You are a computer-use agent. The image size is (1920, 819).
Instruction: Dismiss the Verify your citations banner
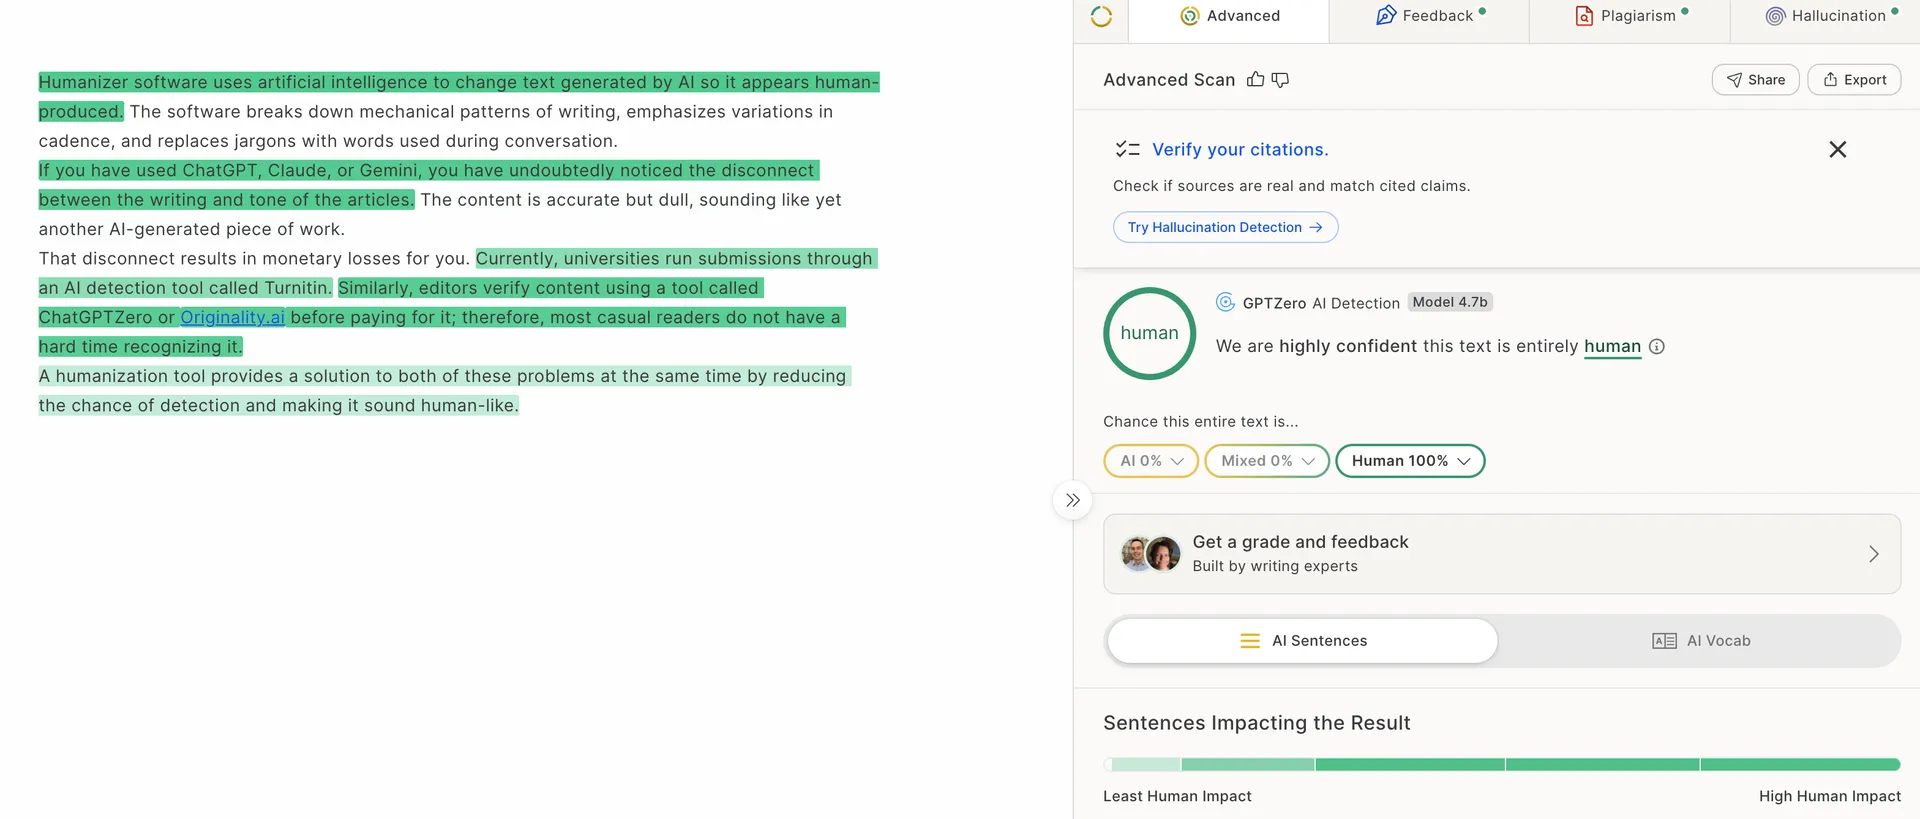pyautogui.click(x=1837, y=150)
